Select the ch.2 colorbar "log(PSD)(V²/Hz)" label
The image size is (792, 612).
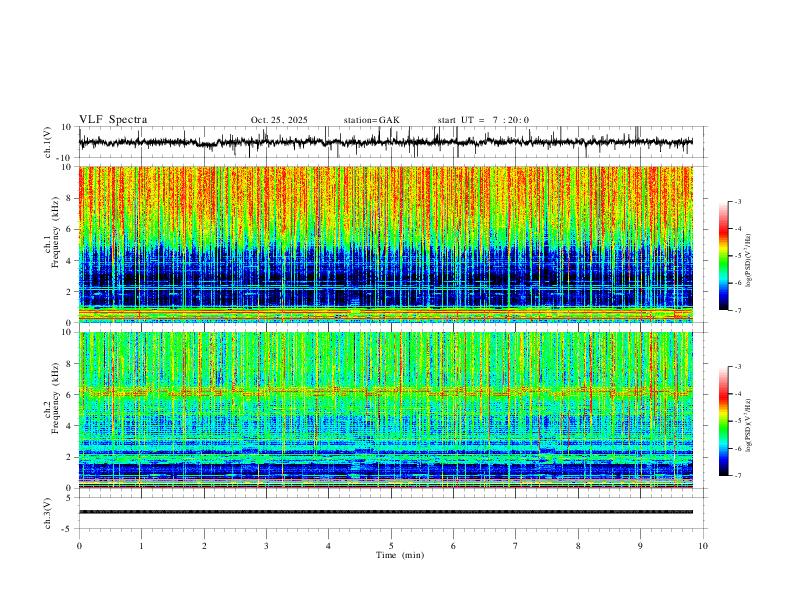point(749,426)
